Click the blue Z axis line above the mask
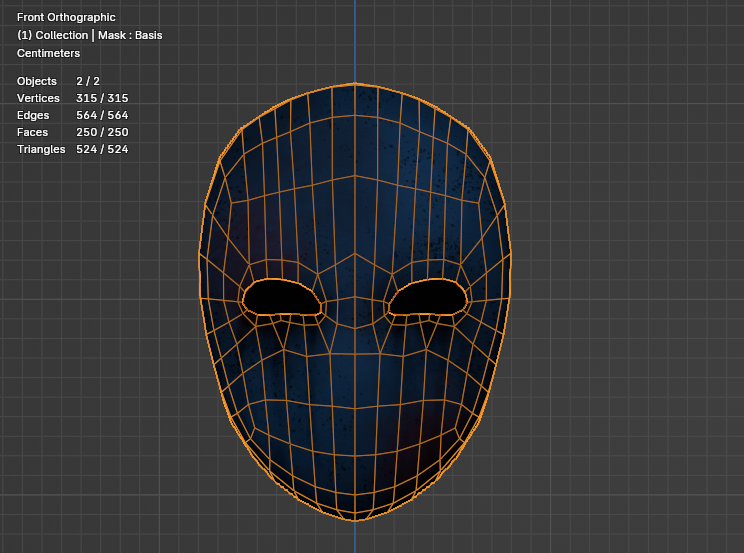The image size is (744, 553). pyautogui.click(x=355, y=40)
